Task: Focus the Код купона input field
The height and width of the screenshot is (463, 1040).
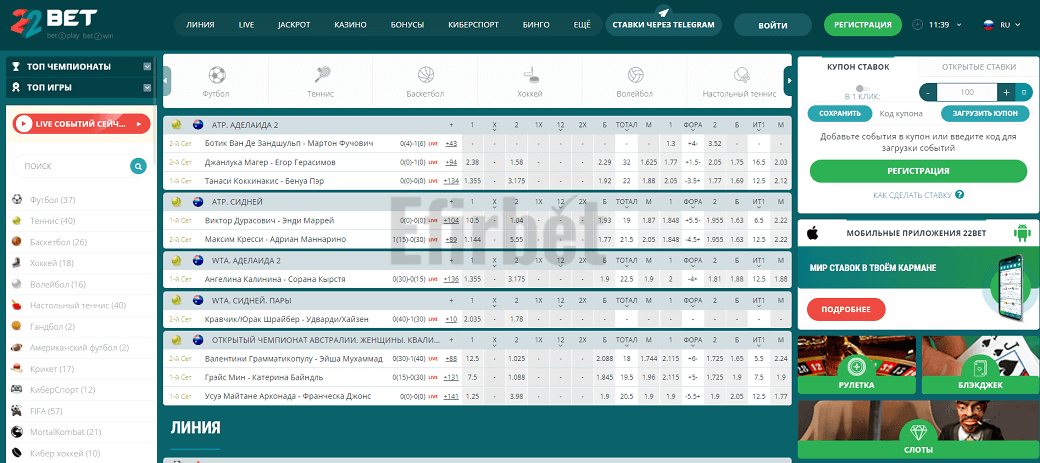Action: tap(906, 113)
